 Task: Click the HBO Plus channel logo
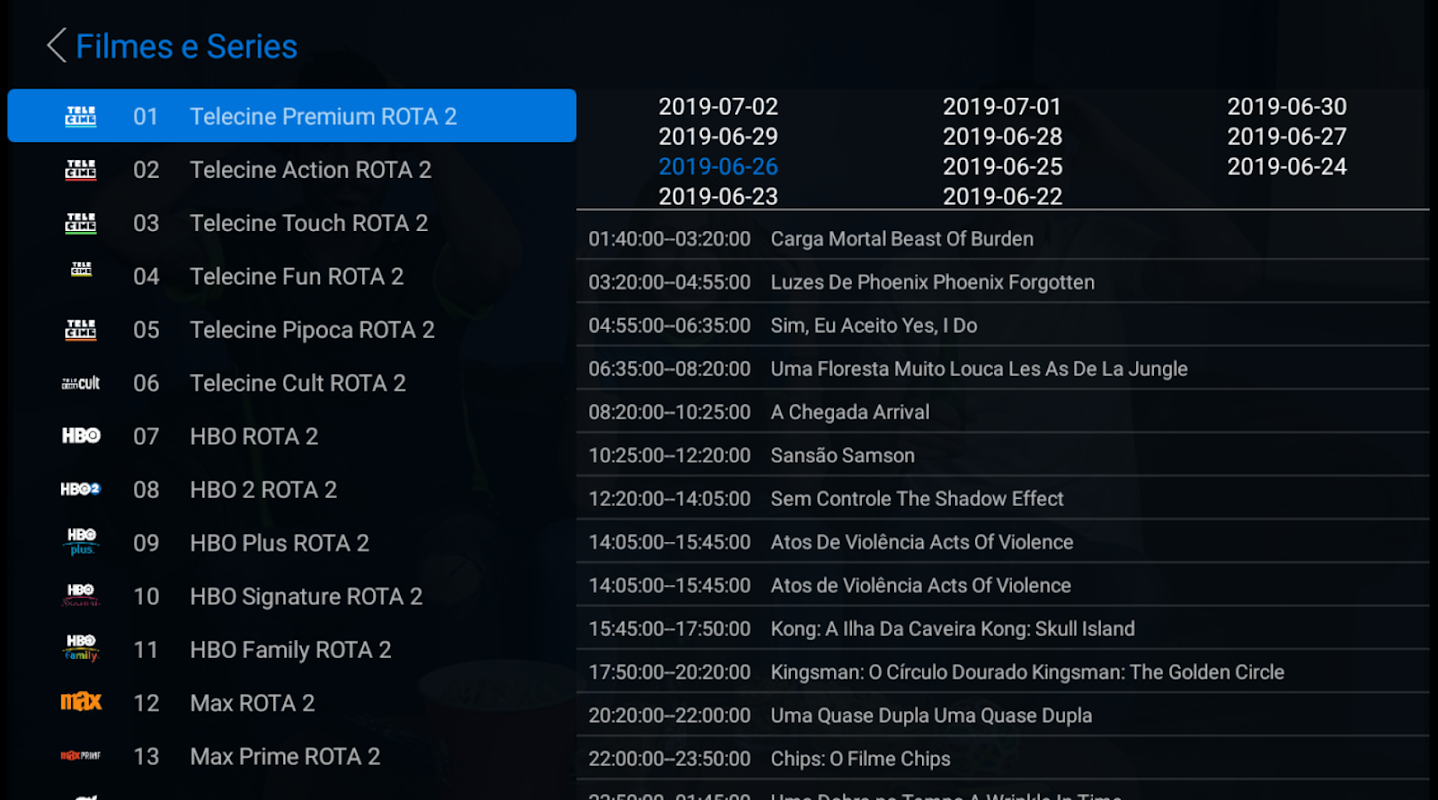(81, 542)
